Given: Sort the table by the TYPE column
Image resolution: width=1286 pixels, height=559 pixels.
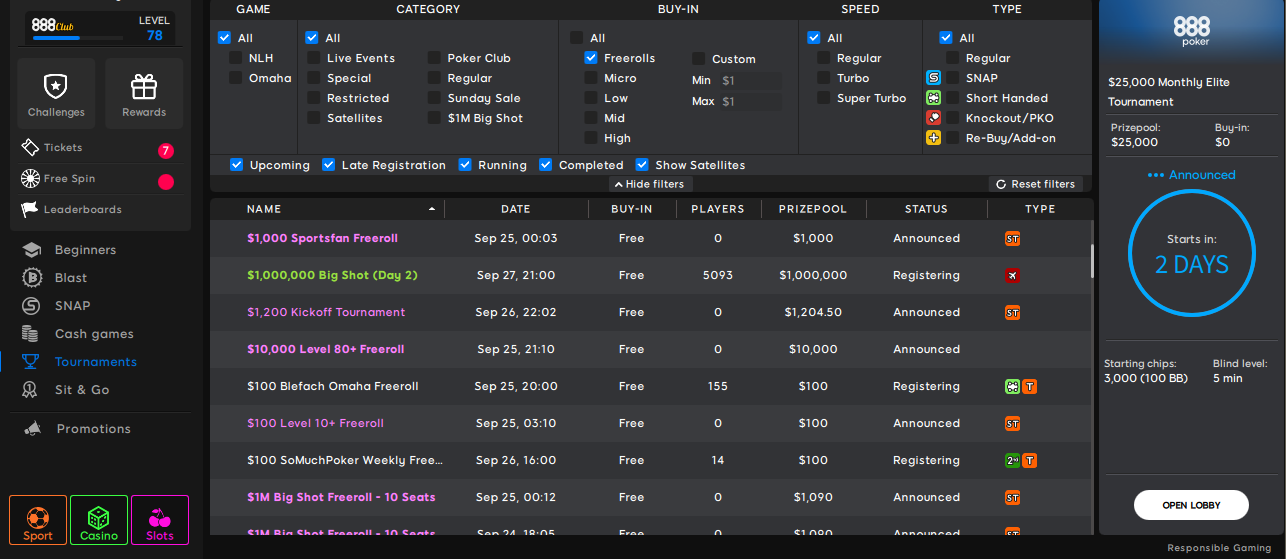Looking at the screenshot, I should (1040, 209).
